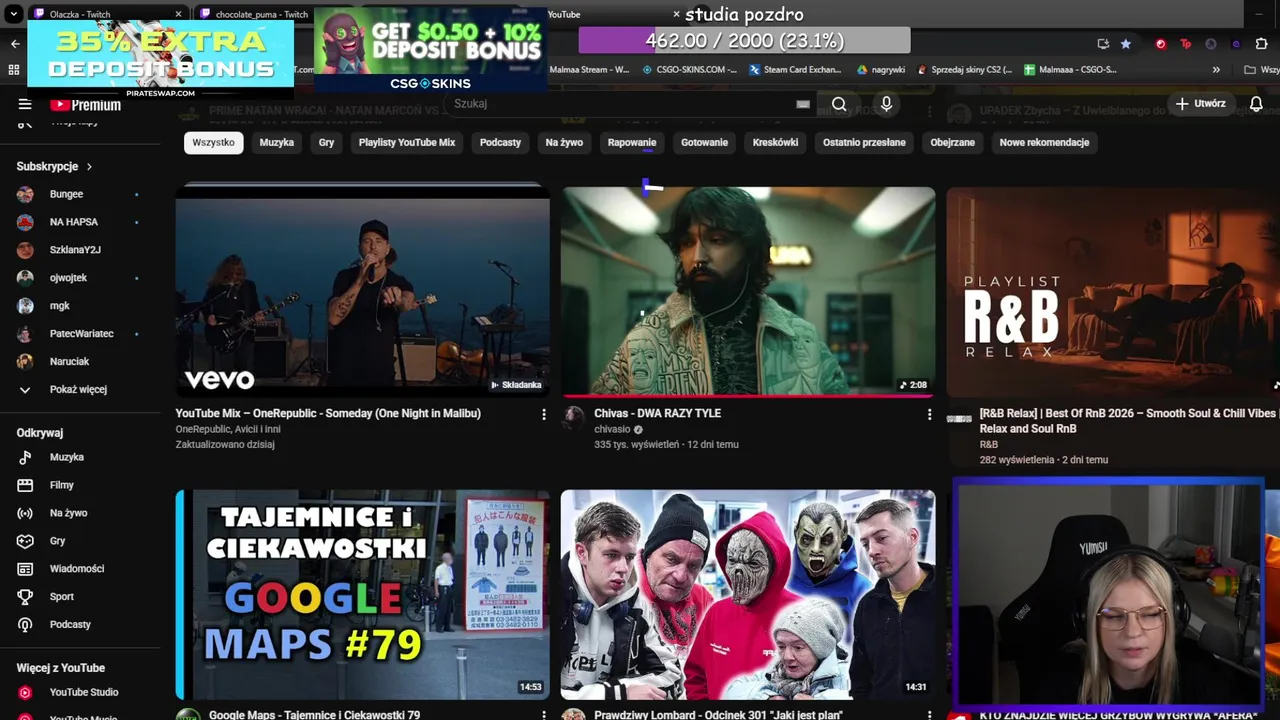Screen dimensions: 1280x720
Task: Close the Olaczka - Twitch tab
Action: click(x=179, y=14)
